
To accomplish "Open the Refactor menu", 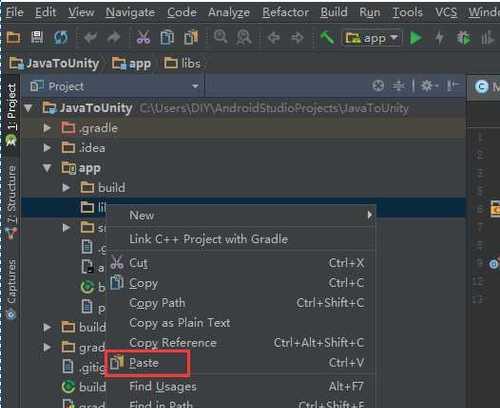I will (285, 12).
